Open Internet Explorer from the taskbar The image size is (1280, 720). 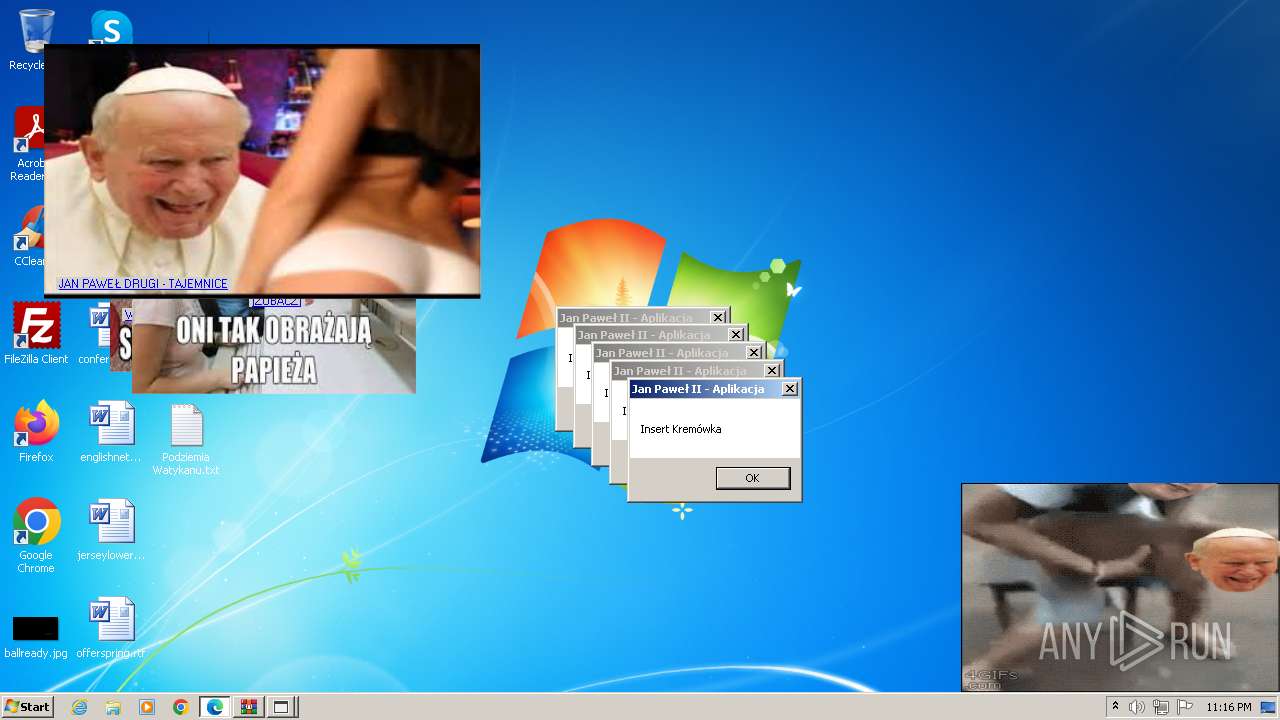(x=80, y=707)
